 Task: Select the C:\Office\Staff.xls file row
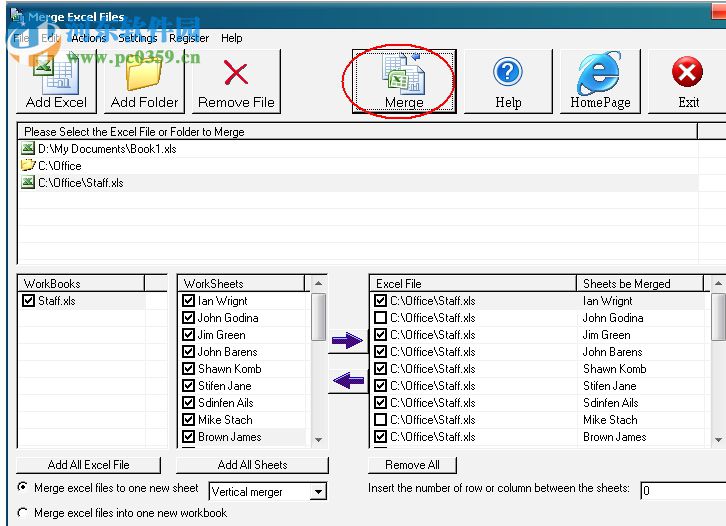point(358,182)
